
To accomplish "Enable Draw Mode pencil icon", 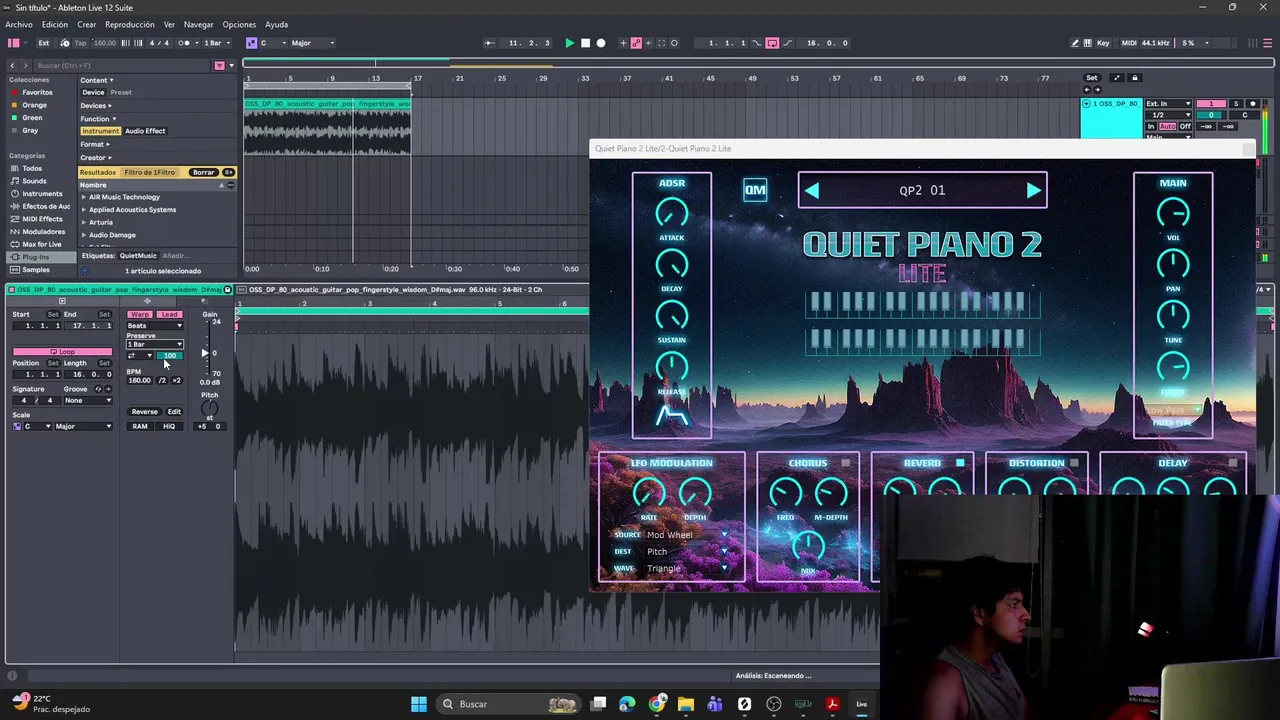I will [1075, 43].
